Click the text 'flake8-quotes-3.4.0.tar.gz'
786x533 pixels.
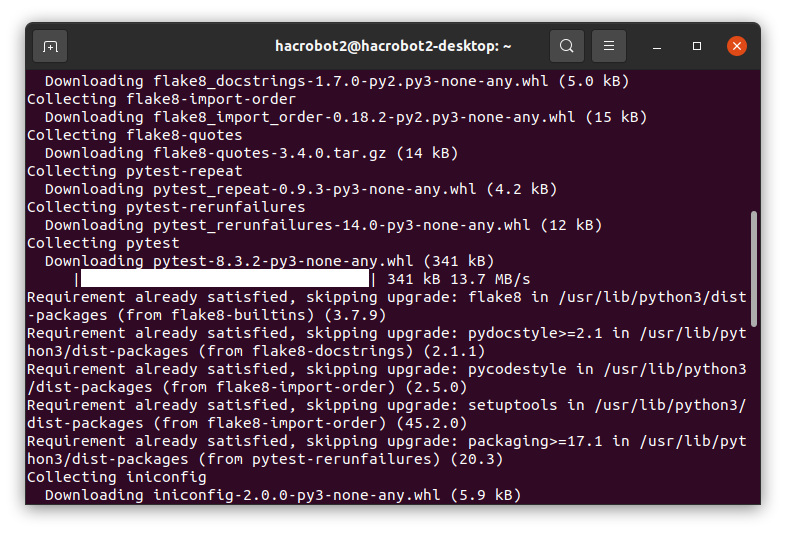tap(270, 153)
